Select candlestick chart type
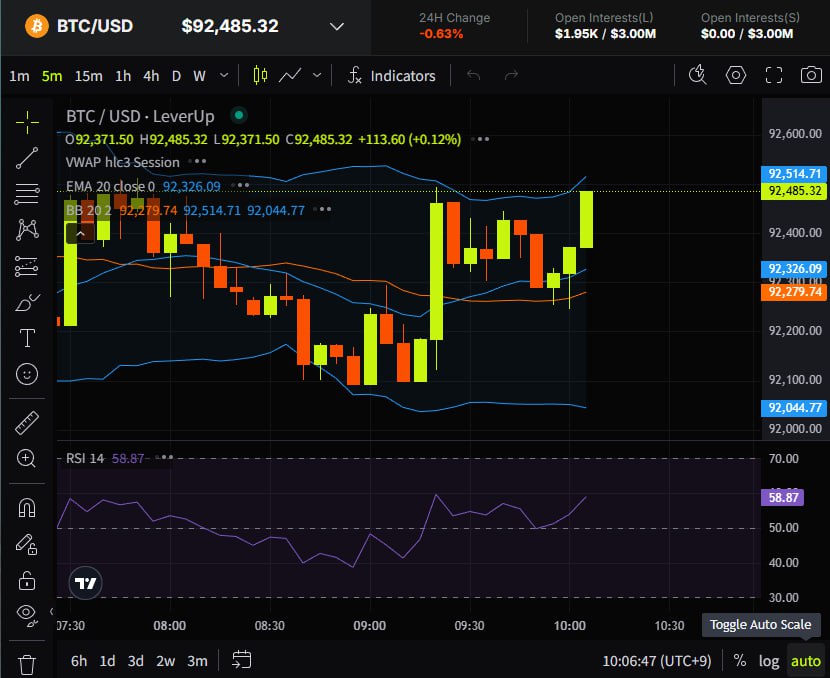830x678 pixels. click(260, 76)
